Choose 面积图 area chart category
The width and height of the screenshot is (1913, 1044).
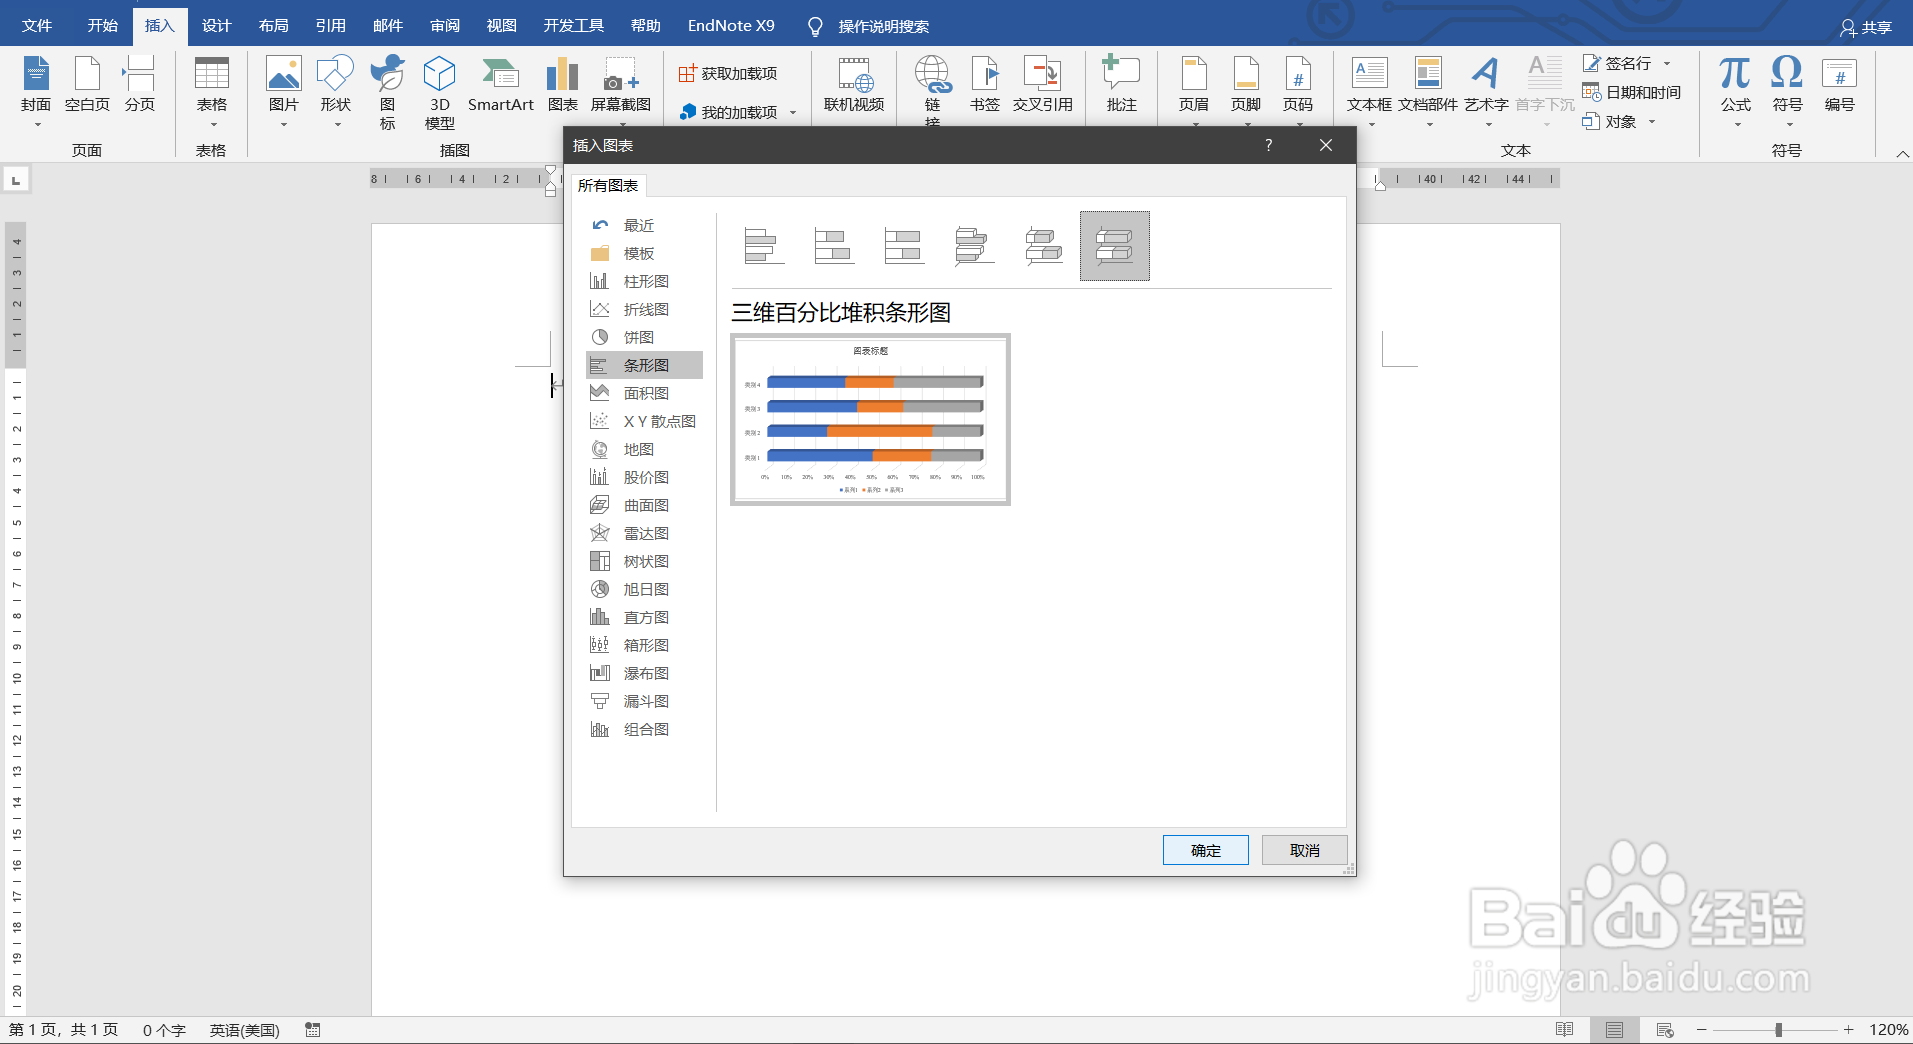click(644, 393)
